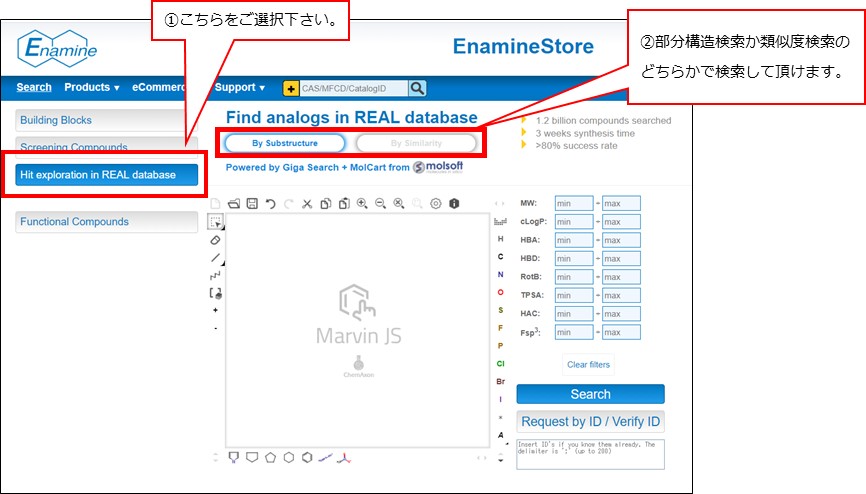Open Marvin JS settings gear
Image resolution: width=866 pixels, height=494 pixels.
tap(436, 203)
